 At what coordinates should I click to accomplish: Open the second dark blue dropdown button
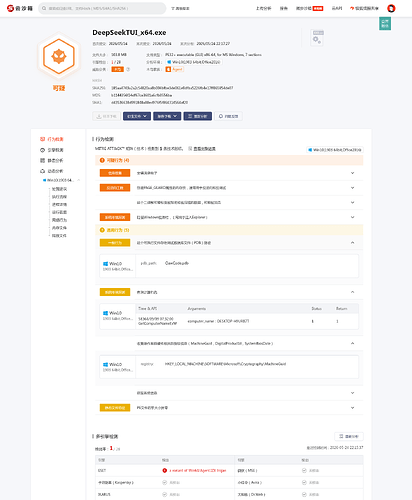click(x=167, y=116)
